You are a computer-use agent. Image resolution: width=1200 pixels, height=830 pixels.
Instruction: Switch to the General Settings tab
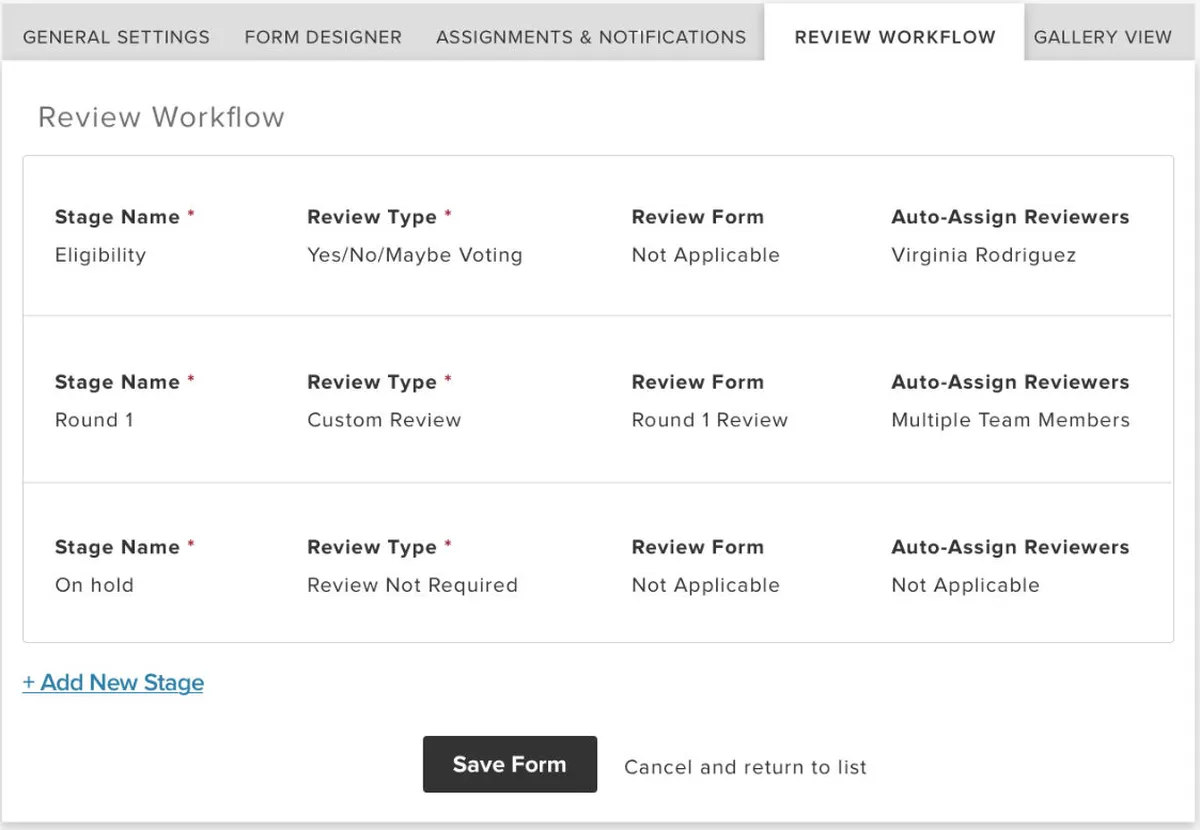click(116, 37)
